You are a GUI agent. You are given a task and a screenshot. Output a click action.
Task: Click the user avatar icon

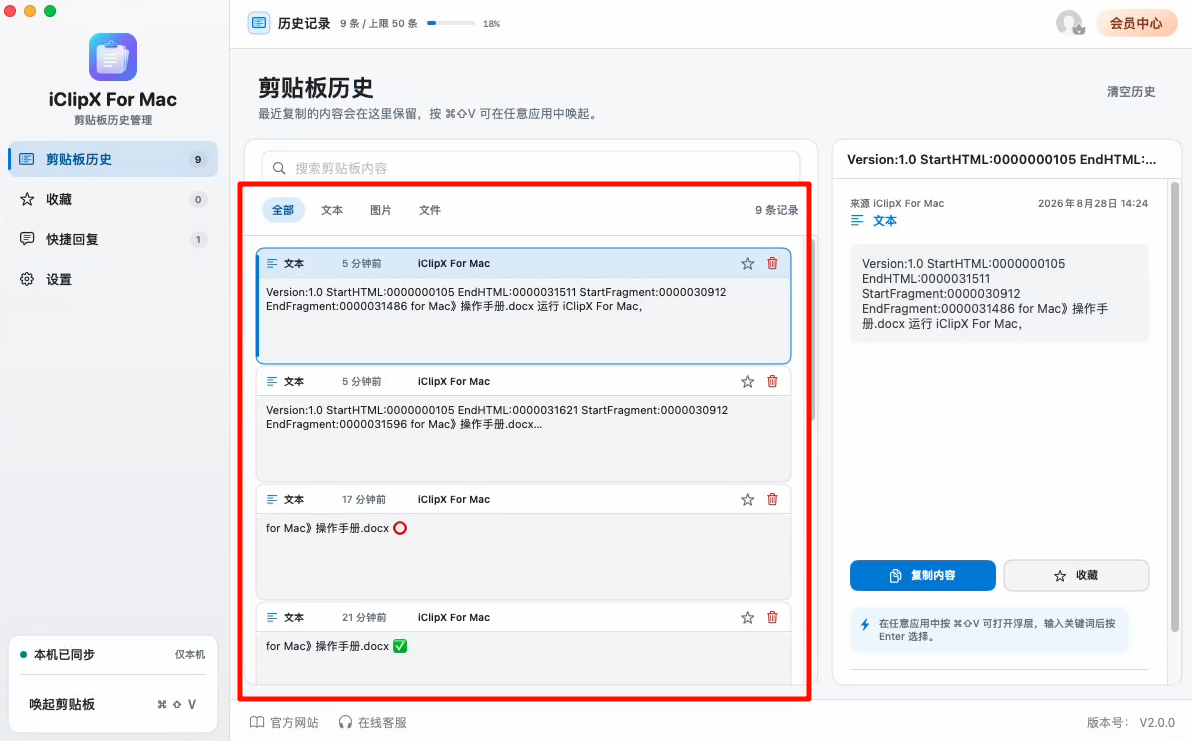[x=1070, y=23]
